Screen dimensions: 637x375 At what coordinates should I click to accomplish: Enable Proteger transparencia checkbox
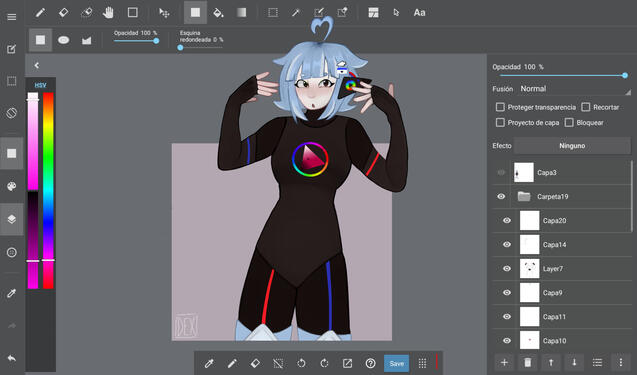point(500,107)
